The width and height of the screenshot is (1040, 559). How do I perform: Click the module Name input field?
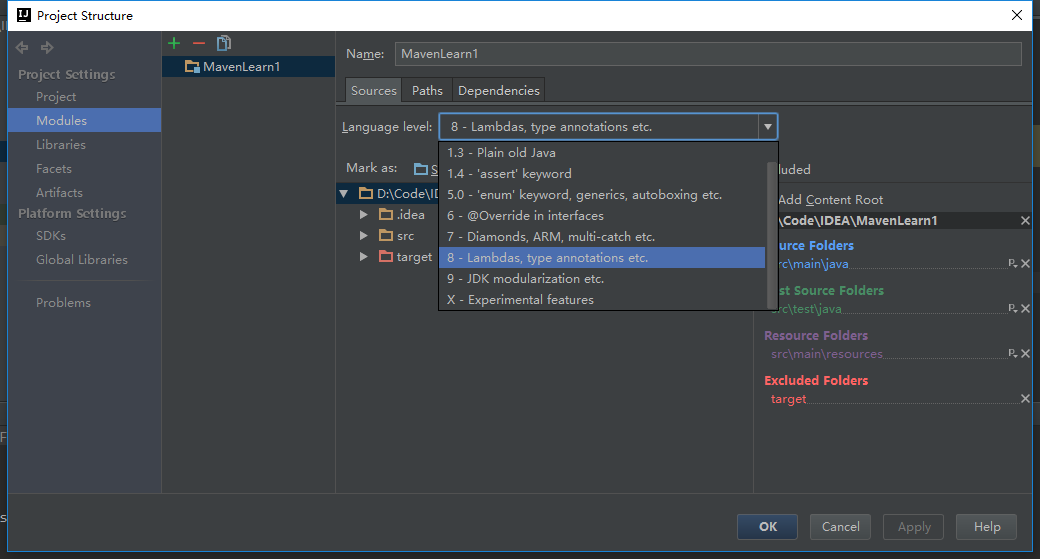708,54
